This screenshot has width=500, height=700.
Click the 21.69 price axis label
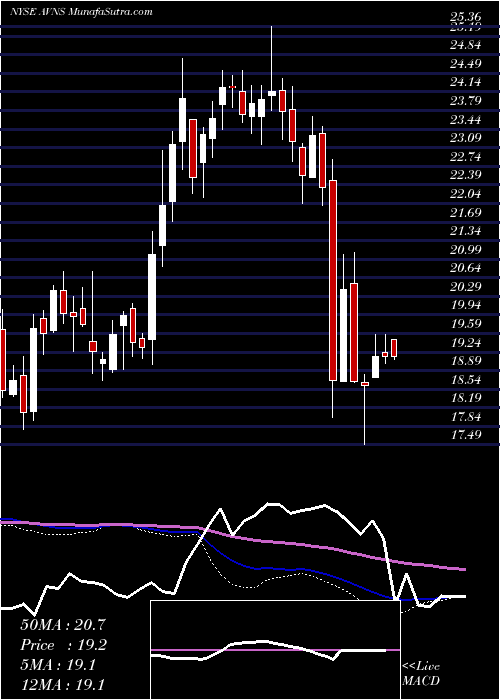click(466, 212)
